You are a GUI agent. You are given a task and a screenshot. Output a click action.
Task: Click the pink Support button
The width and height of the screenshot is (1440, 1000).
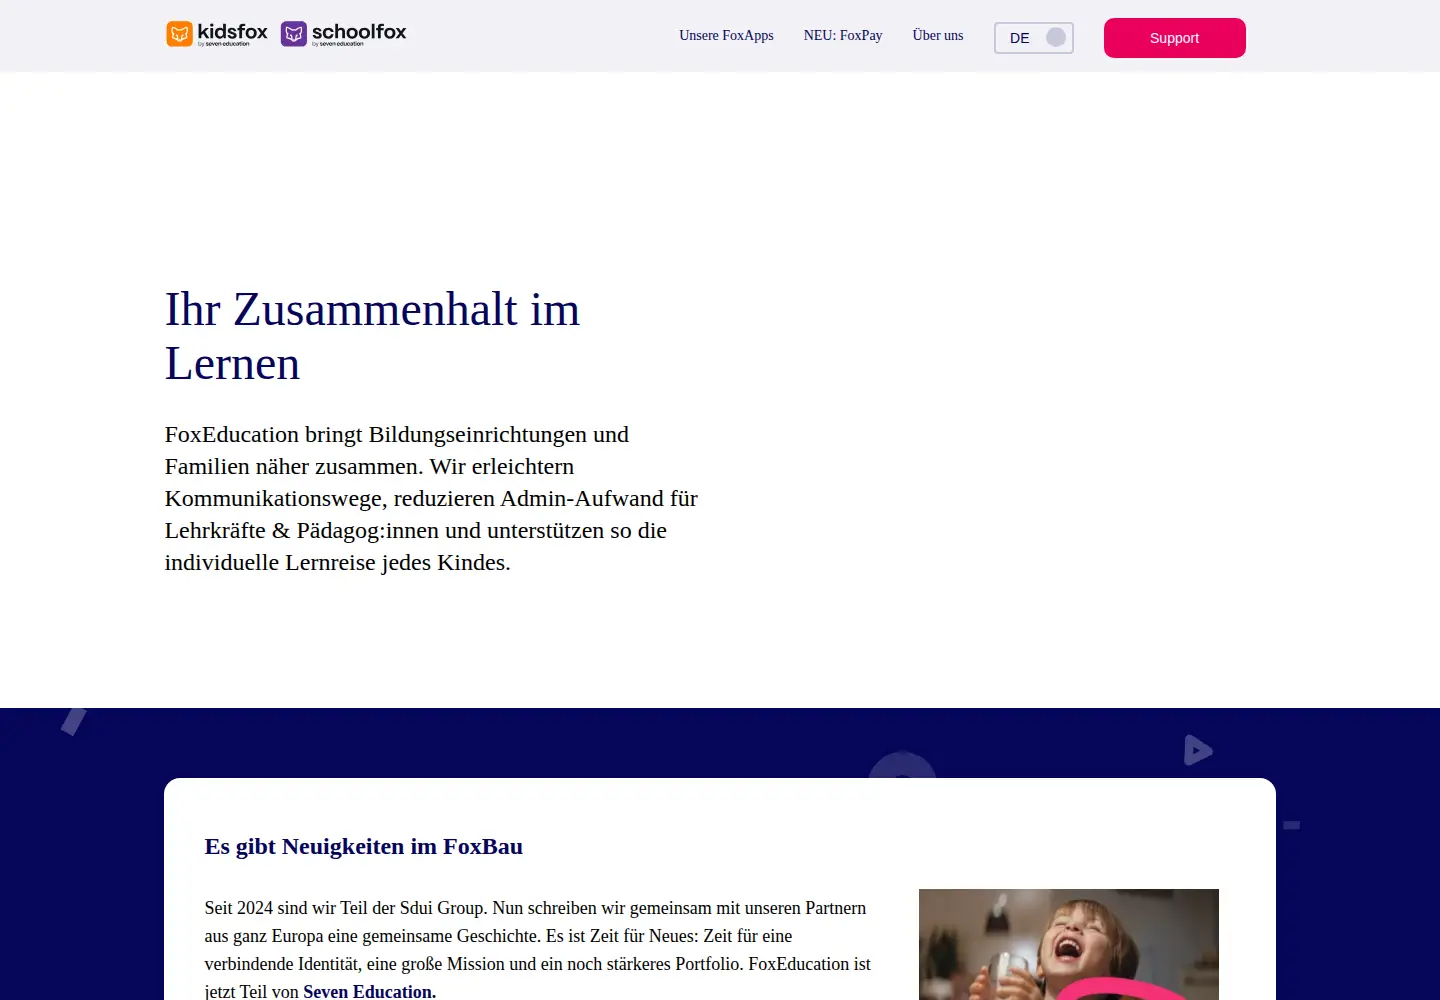click(x=1175, y=38)
